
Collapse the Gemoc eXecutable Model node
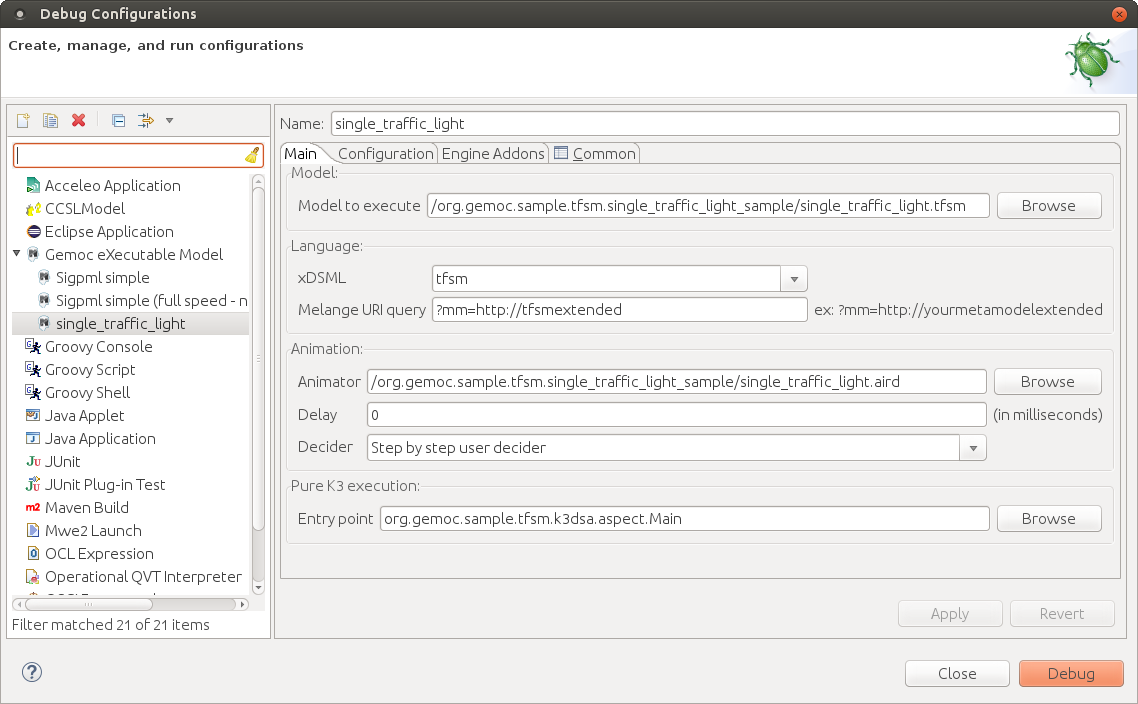click(17, 254)
